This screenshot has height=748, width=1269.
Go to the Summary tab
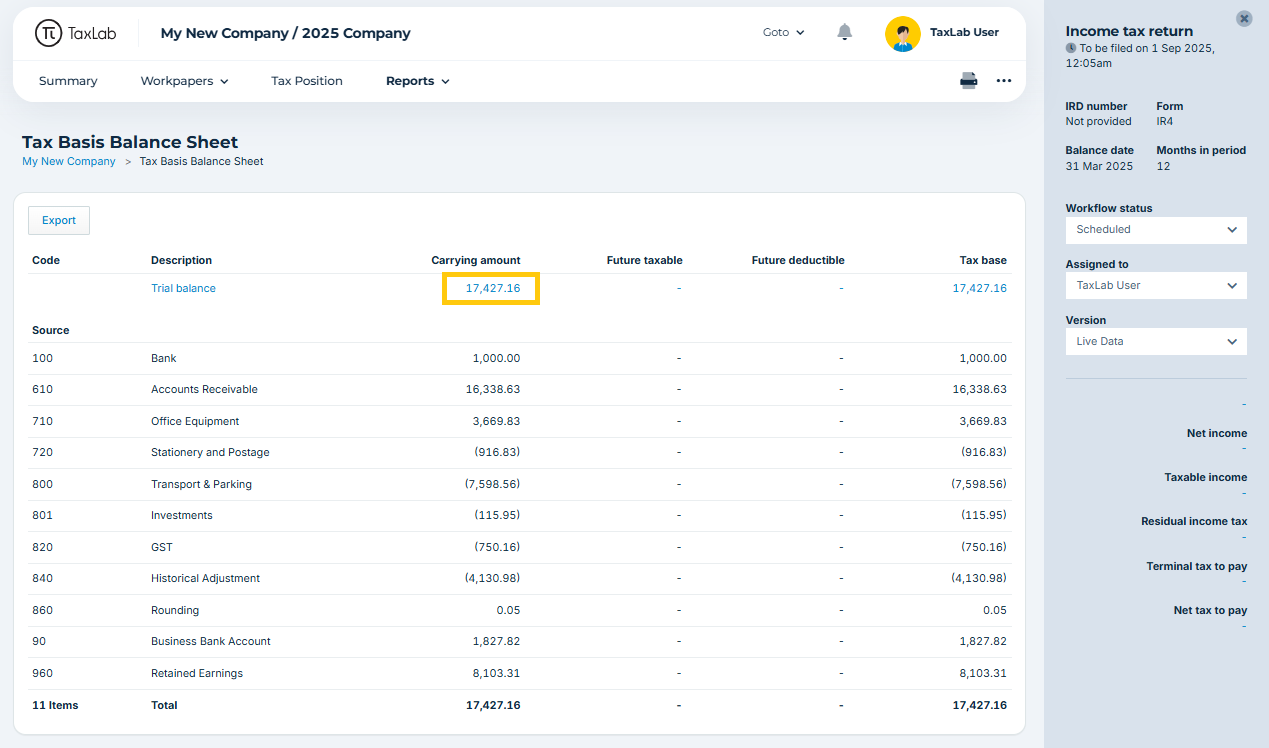tap(68, 81)
